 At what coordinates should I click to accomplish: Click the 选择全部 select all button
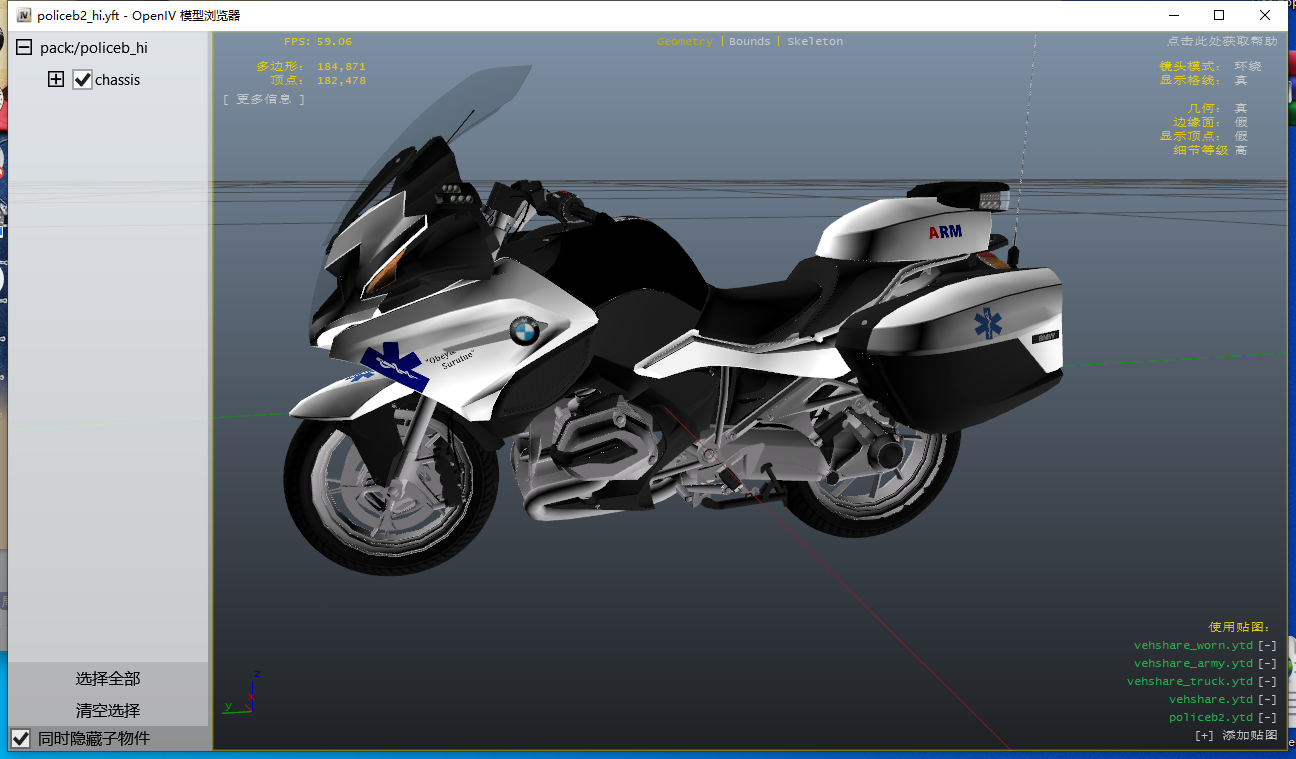tap(108, 679)
